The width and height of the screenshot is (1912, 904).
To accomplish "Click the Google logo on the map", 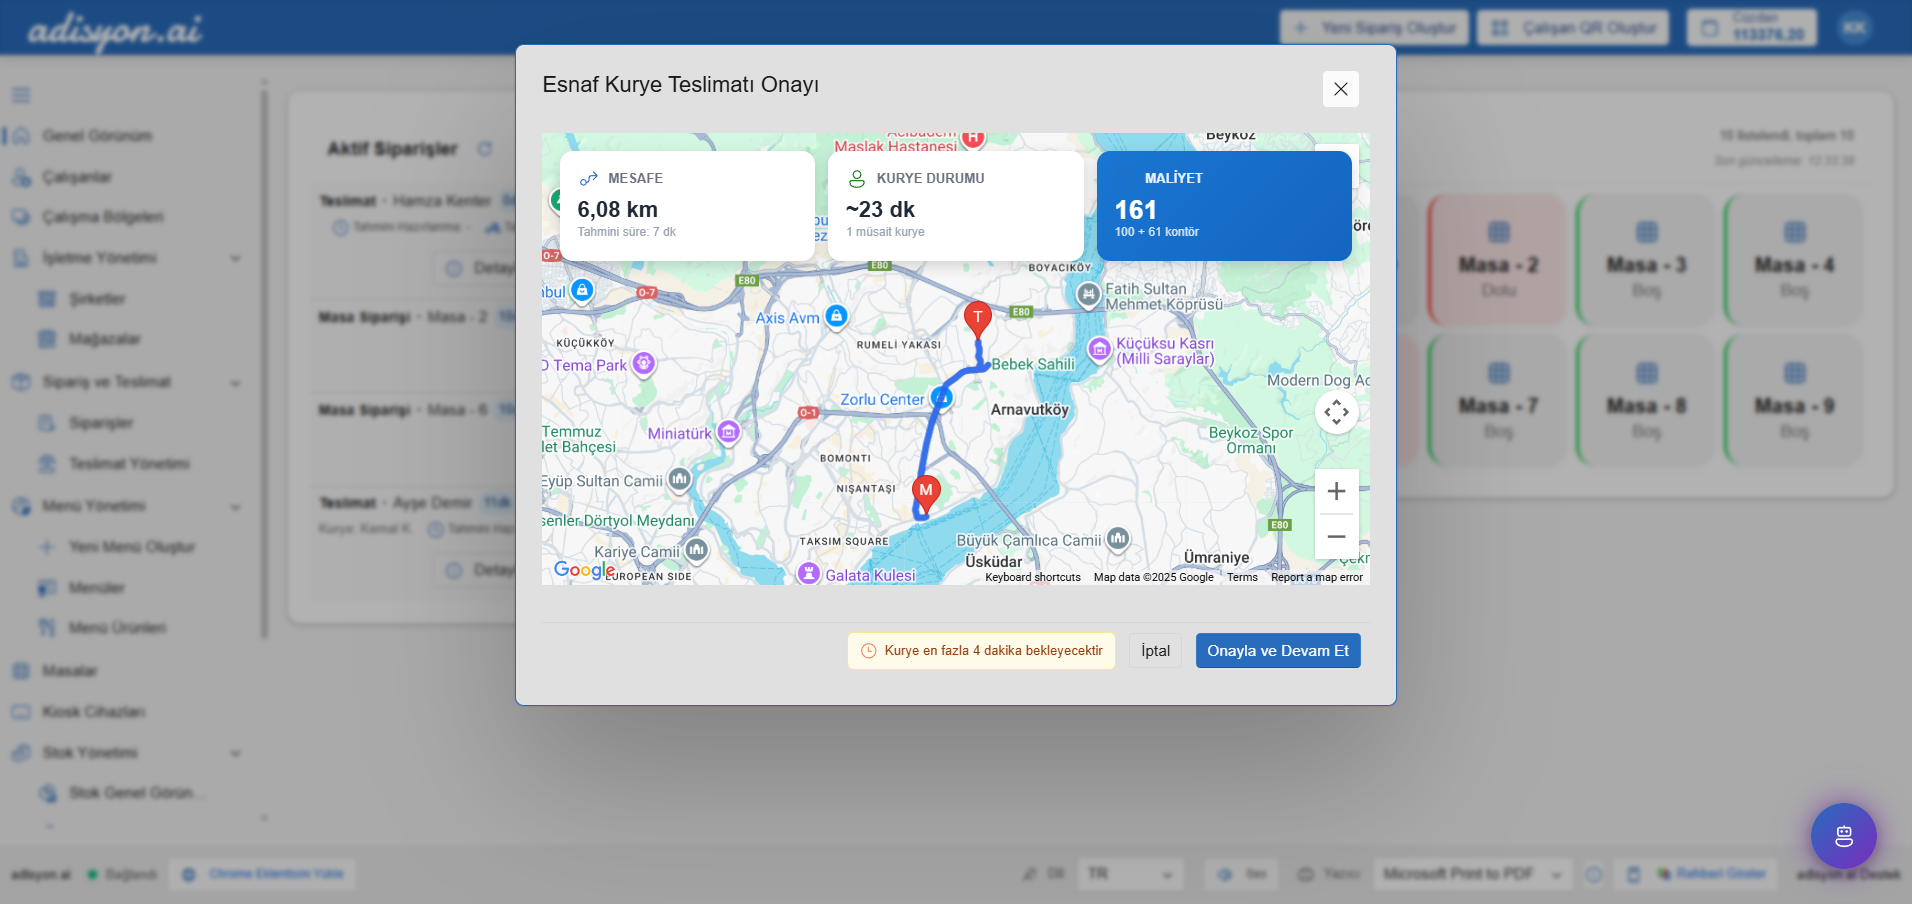I will [x=584, y=570].
